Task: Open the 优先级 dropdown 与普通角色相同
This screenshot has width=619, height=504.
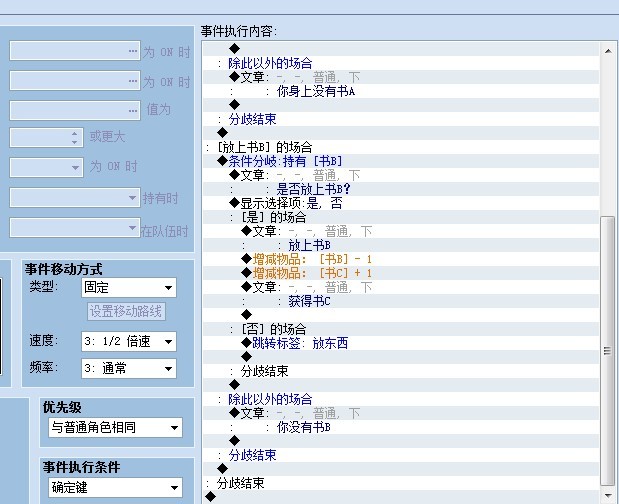Action: point(115,427)
